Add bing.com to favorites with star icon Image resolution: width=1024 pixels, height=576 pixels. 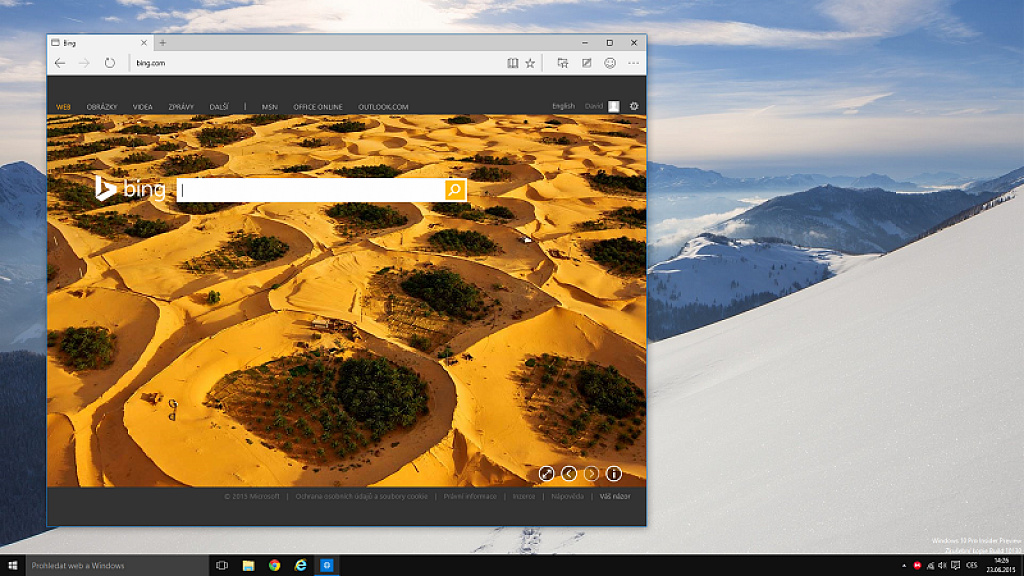tap(530, 63)
